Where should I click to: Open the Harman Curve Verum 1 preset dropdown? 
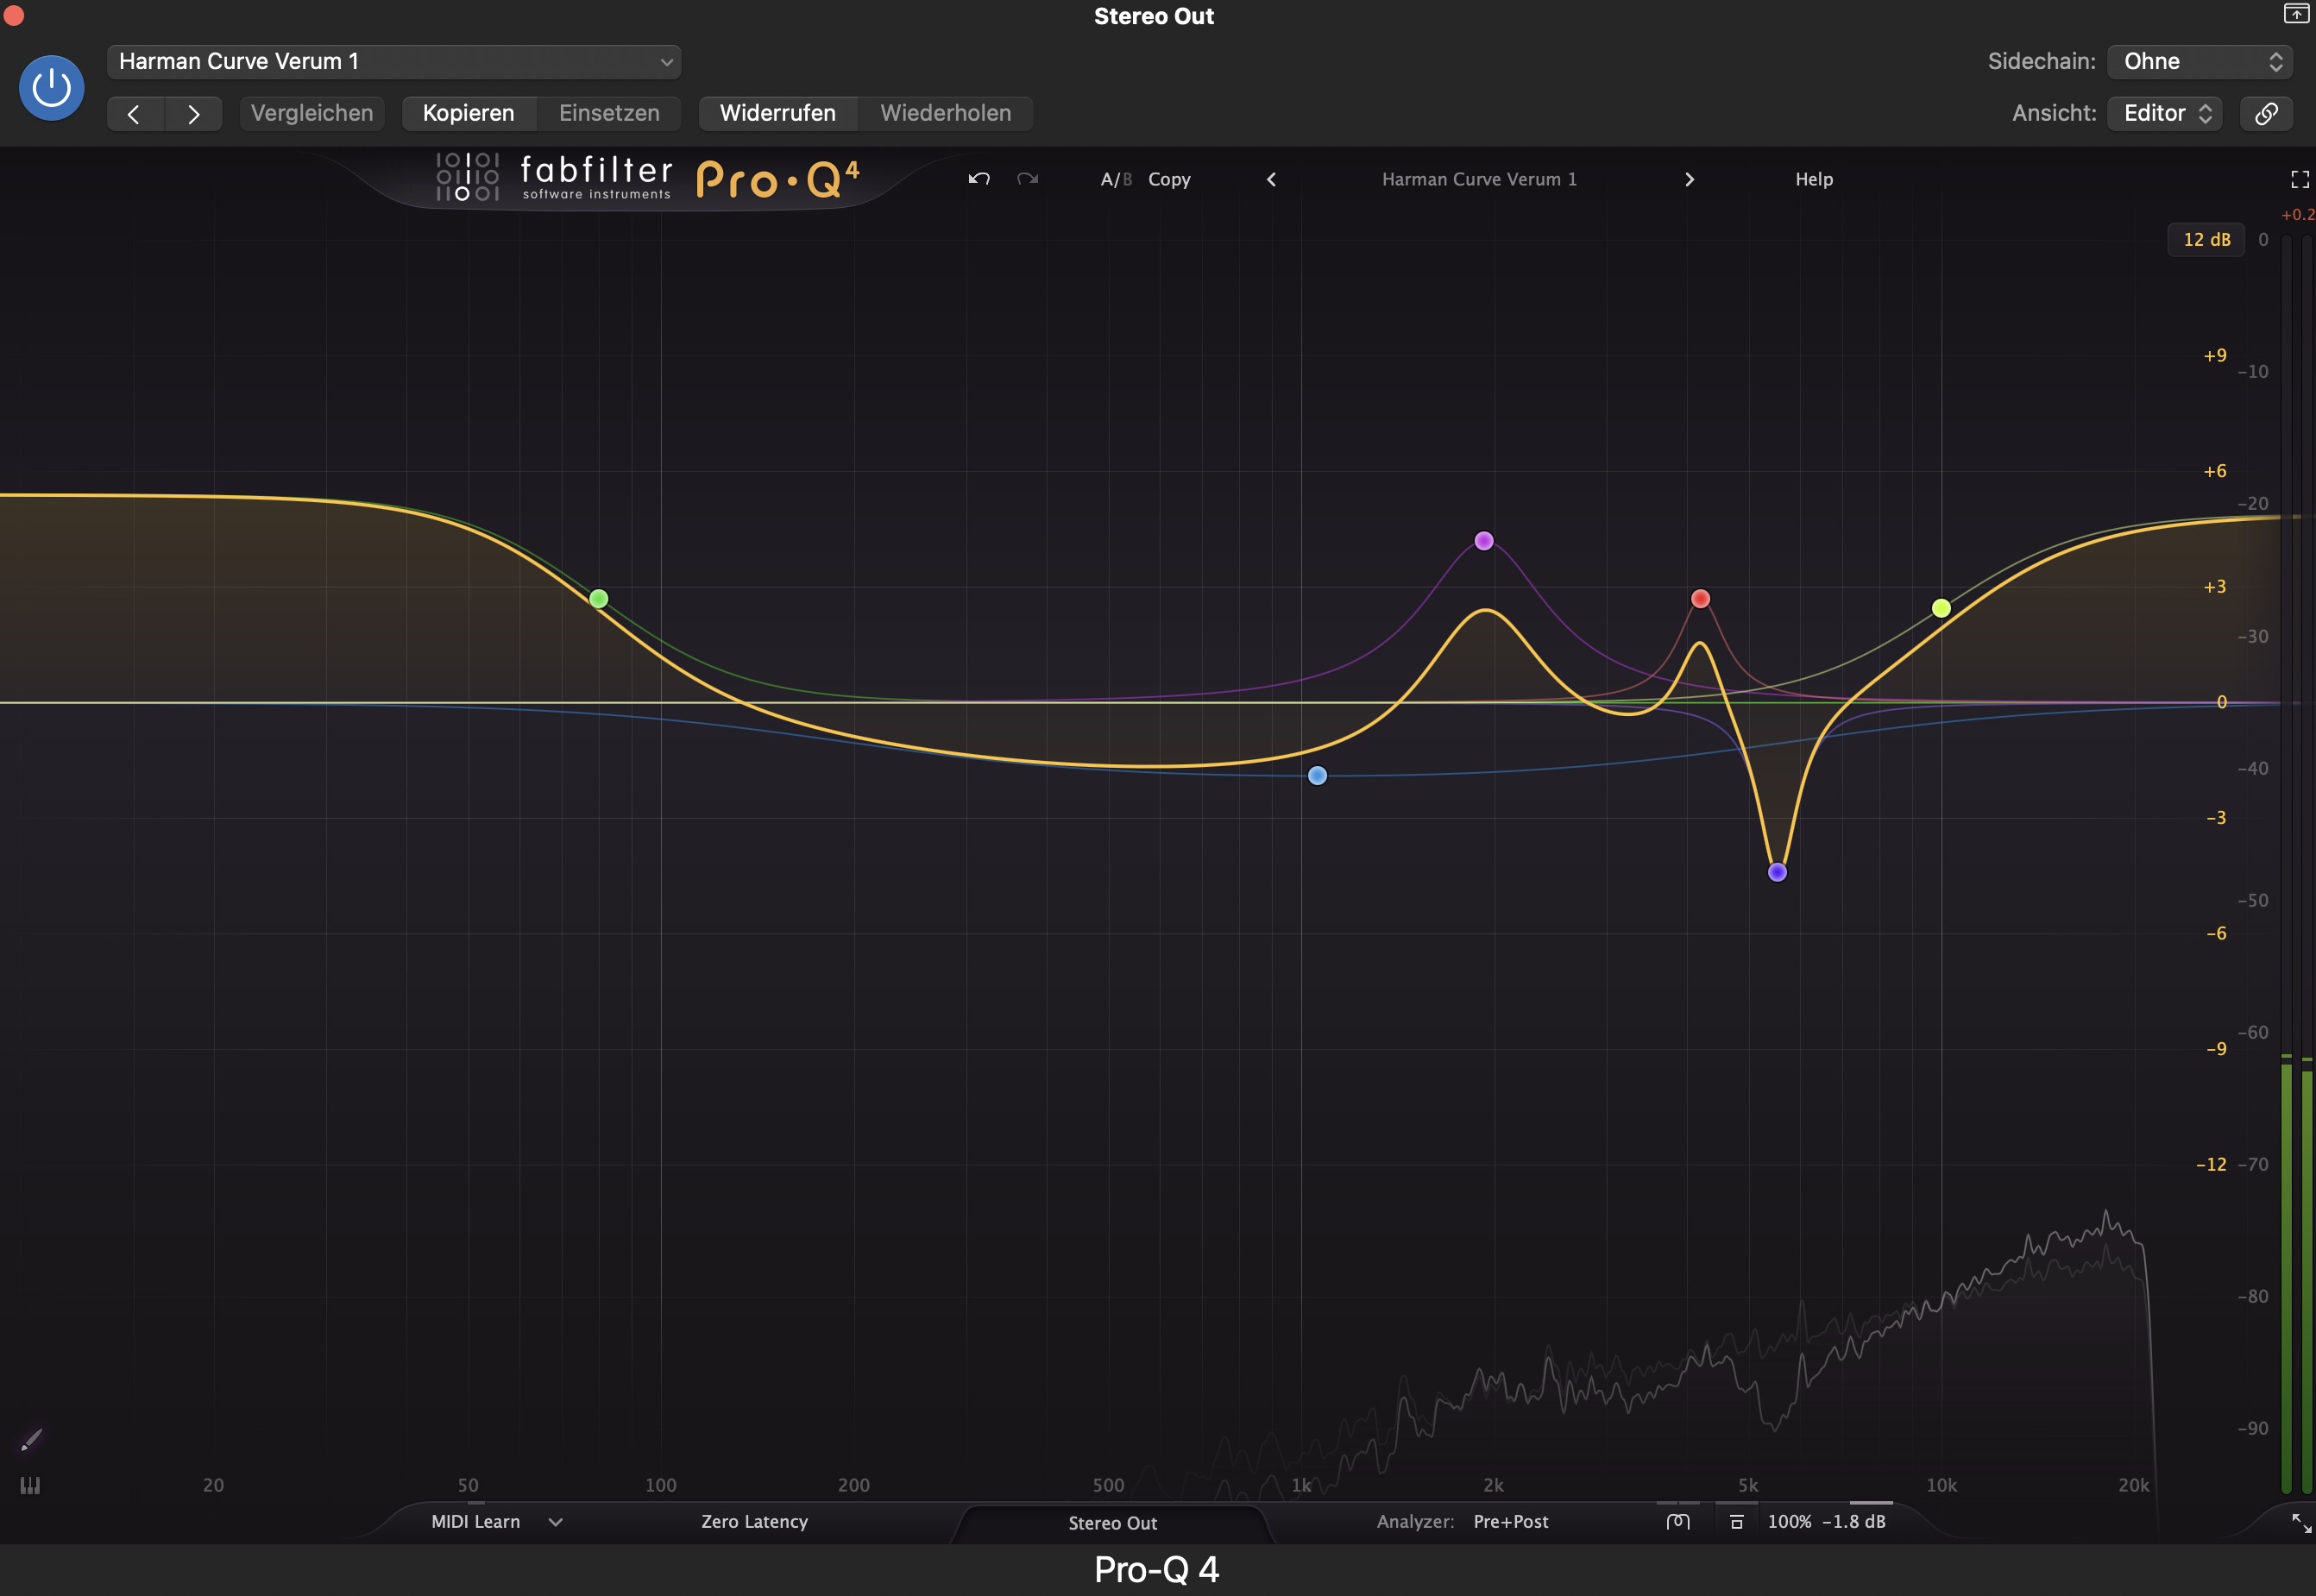[x=394, y=61]
